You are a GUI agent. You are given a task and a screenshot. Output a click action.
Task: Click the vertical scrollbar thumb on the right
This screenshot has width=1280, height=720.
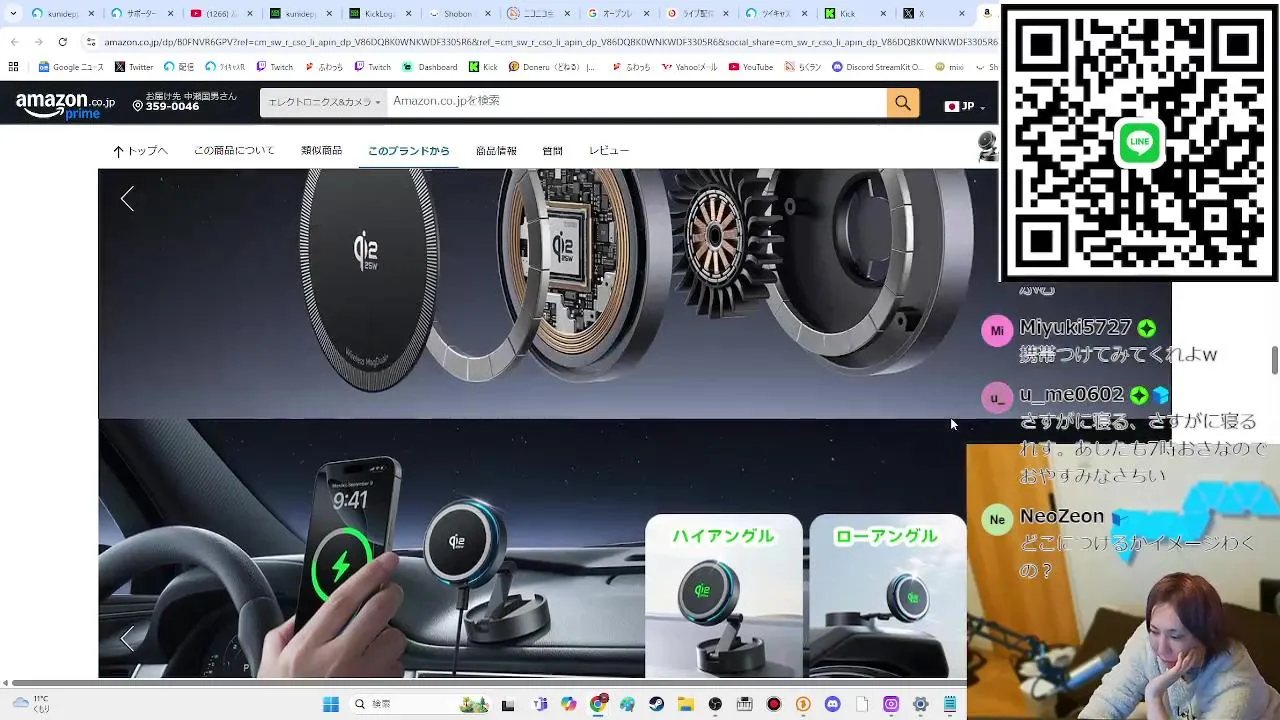pyautogui.click(x=1274, y=360)
